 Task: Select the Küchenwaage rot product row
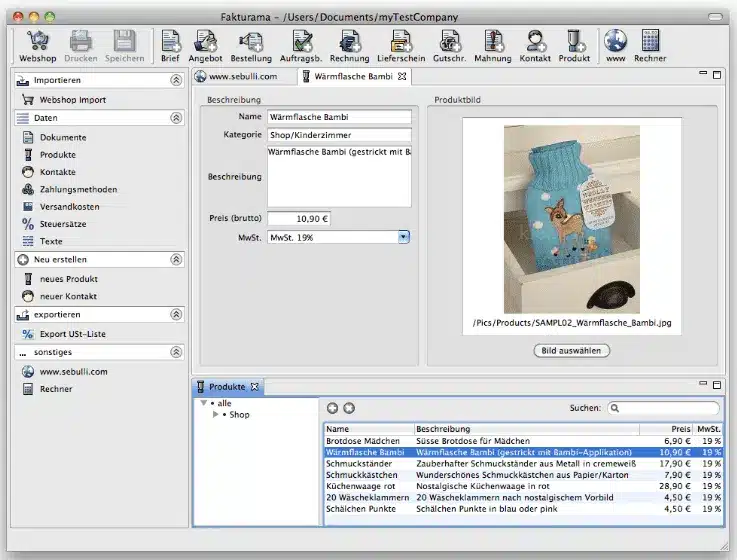click(x=360, y=485)
